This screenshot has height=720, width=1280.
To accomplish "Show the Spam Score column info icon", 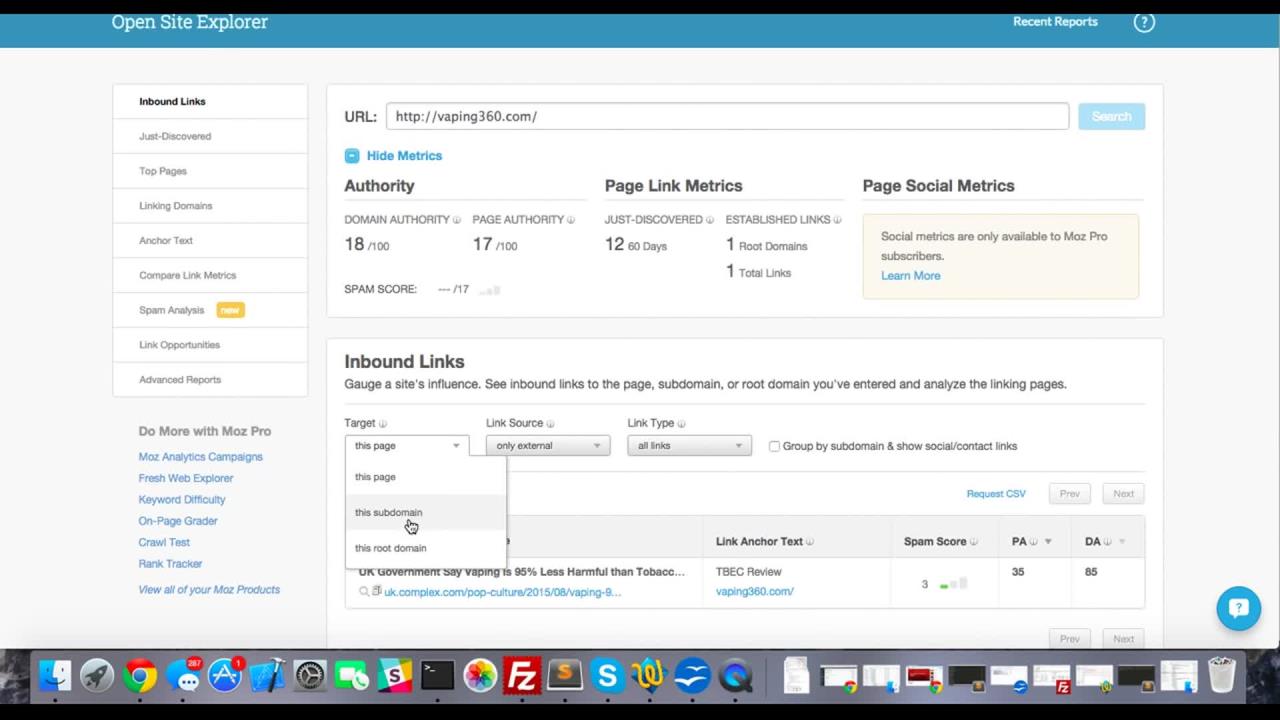I will coord(973,542).
